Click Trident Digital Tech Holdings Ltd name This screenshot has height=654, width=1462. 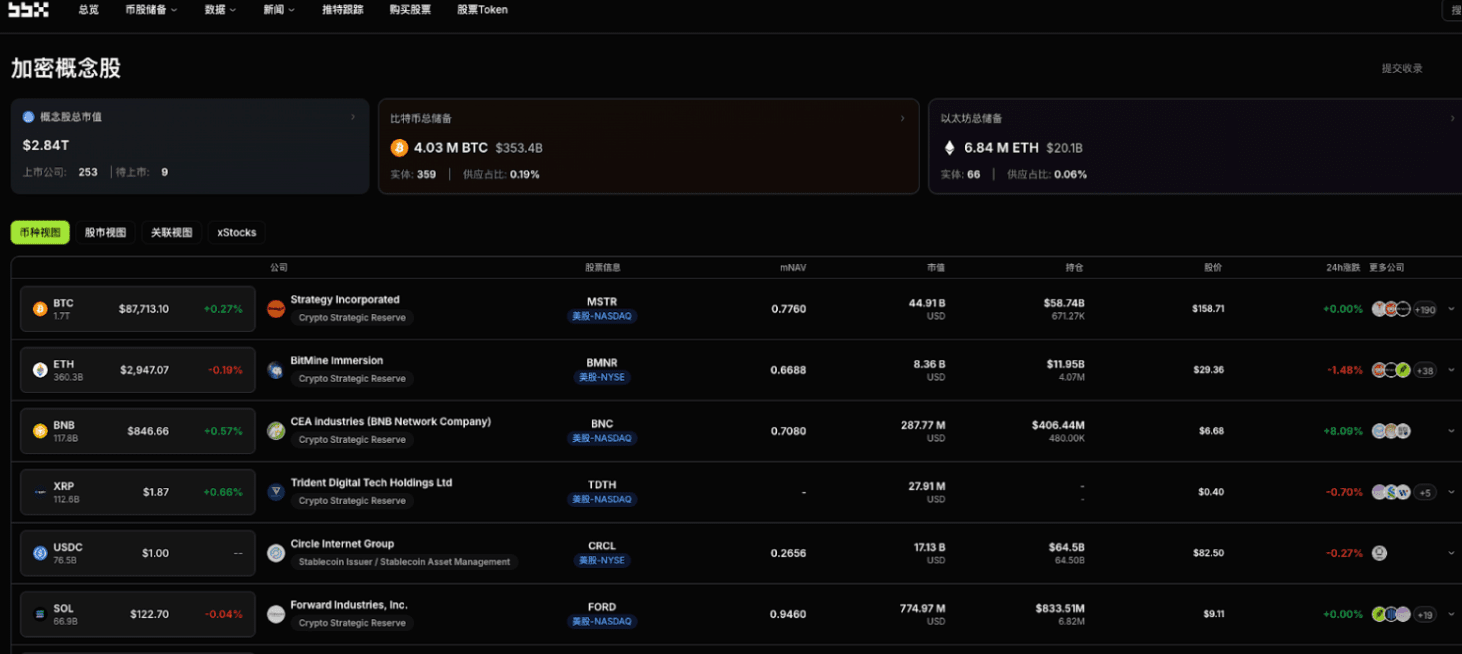(371, 483)
